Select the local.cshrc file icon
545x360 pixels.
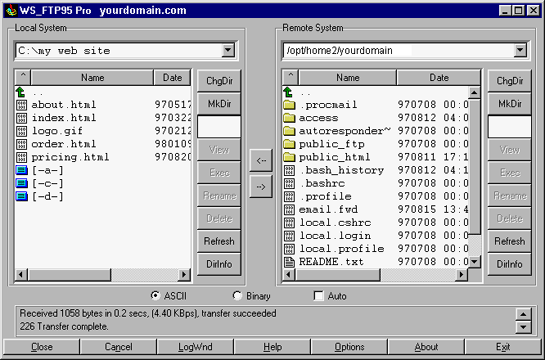289,223
